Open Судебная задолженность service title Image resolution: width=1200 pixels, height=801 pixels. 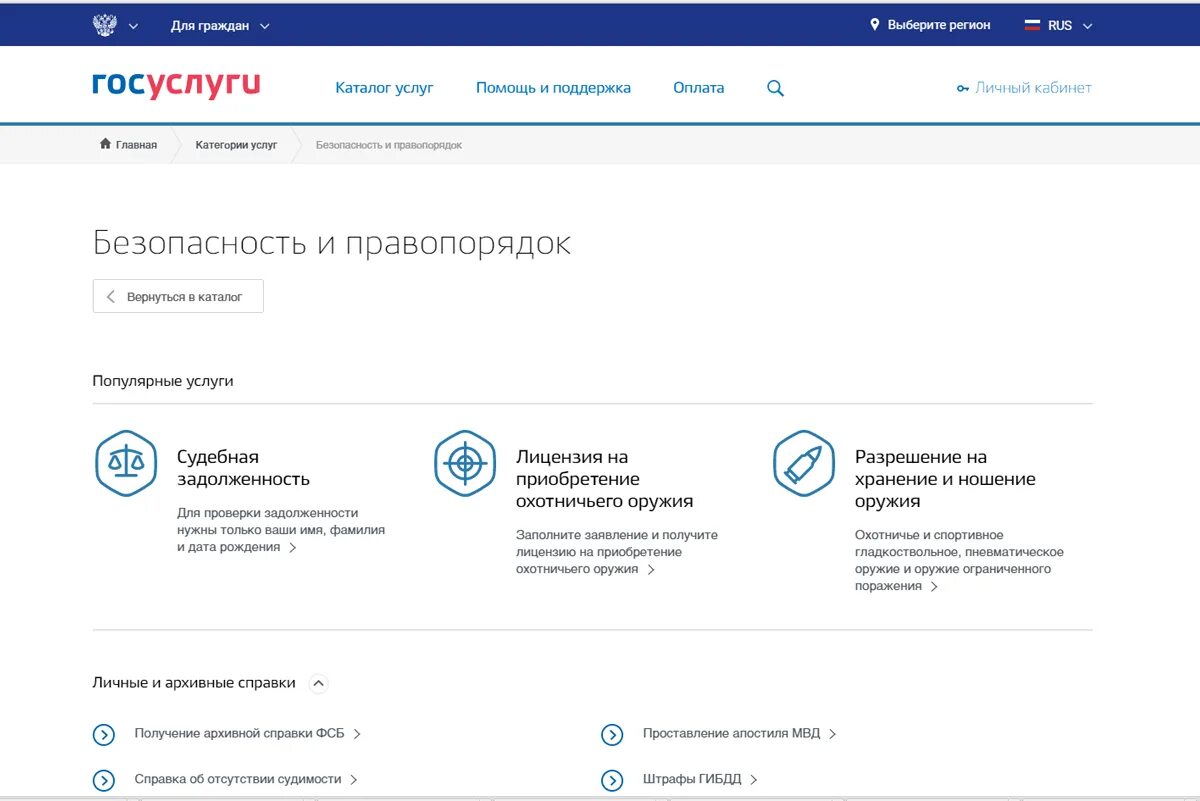[x=243, y=468]
